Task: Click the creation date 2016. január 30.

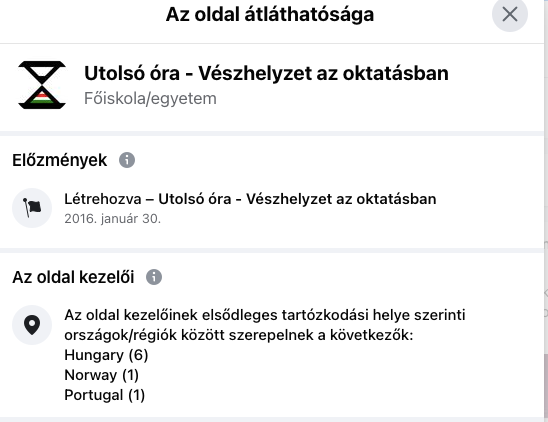Action: pyautogui.click(x=113, y=219)
